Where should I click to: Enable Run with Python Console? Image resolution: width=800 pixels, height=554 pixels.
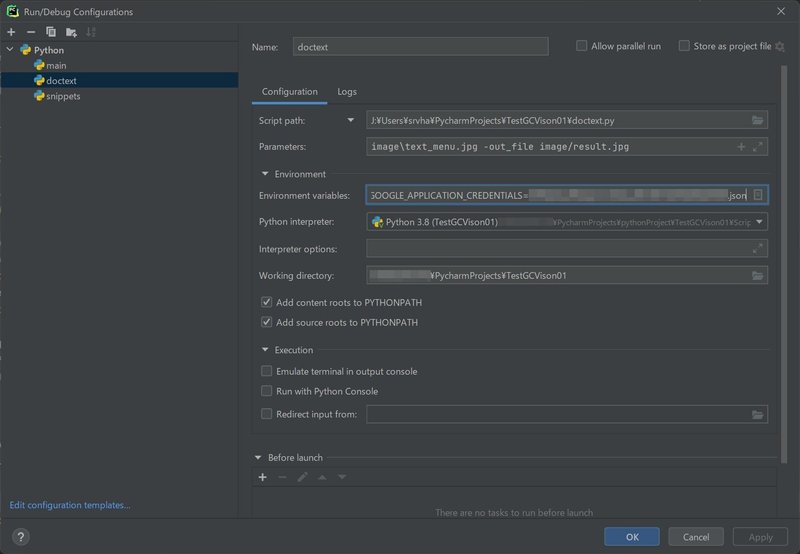pos(266,391)
